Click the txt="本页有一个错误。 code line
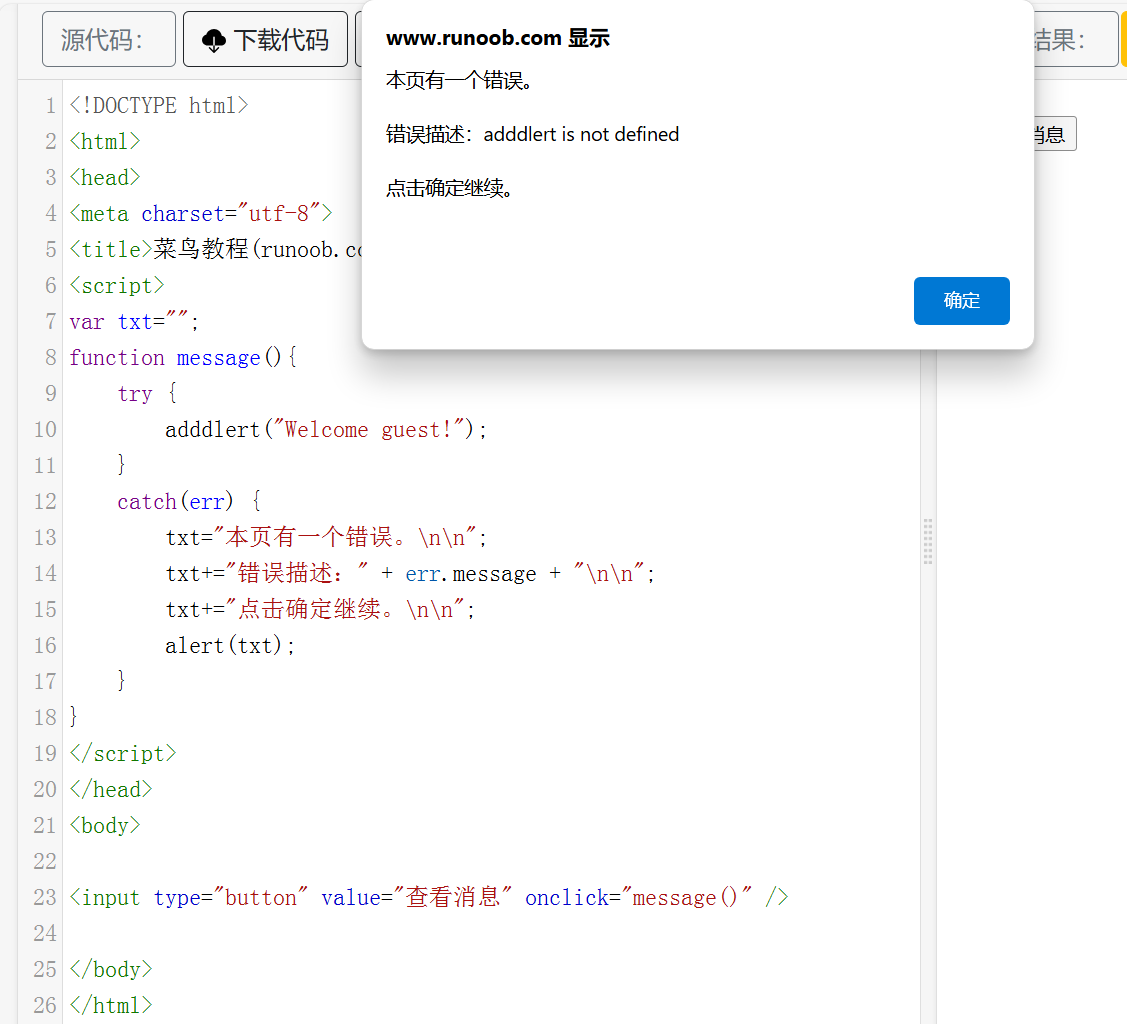This screenshot has height=1024, width=1127. point(326,537)
